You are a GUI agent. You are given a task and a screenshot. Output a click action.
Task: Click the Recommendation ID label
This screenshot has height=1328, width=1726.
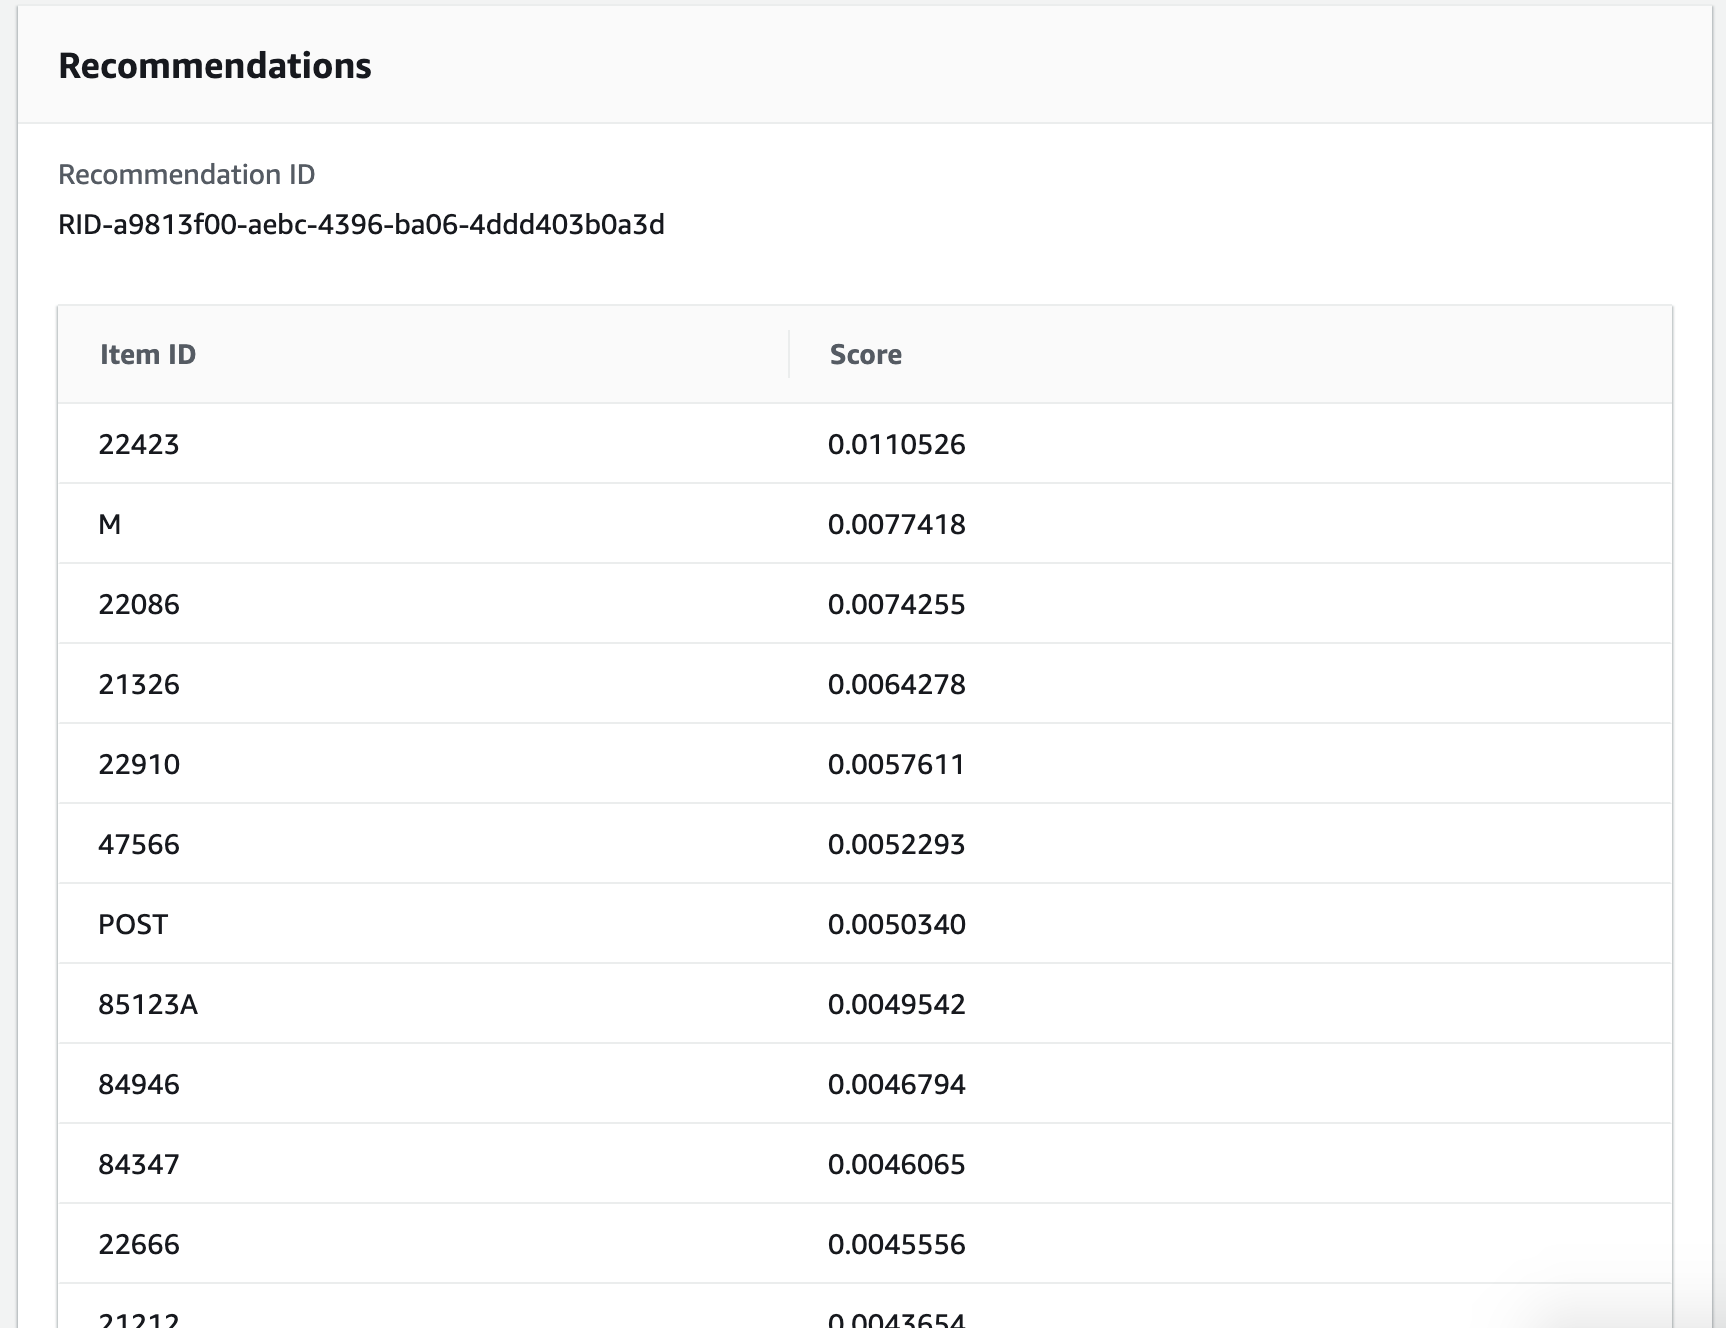pyautogui.click(x=187, y=174)
